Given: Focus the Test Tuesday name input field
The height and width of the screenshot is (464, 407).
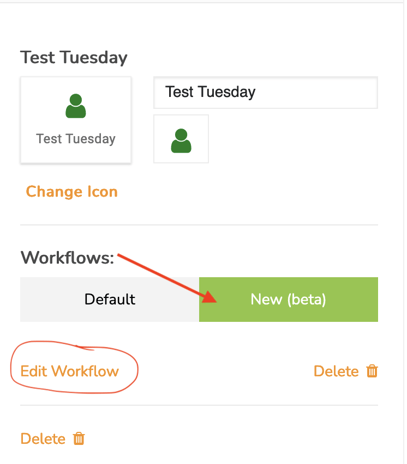Looking at the screenshot, I should pyautogui.click(x=265, y=92).
